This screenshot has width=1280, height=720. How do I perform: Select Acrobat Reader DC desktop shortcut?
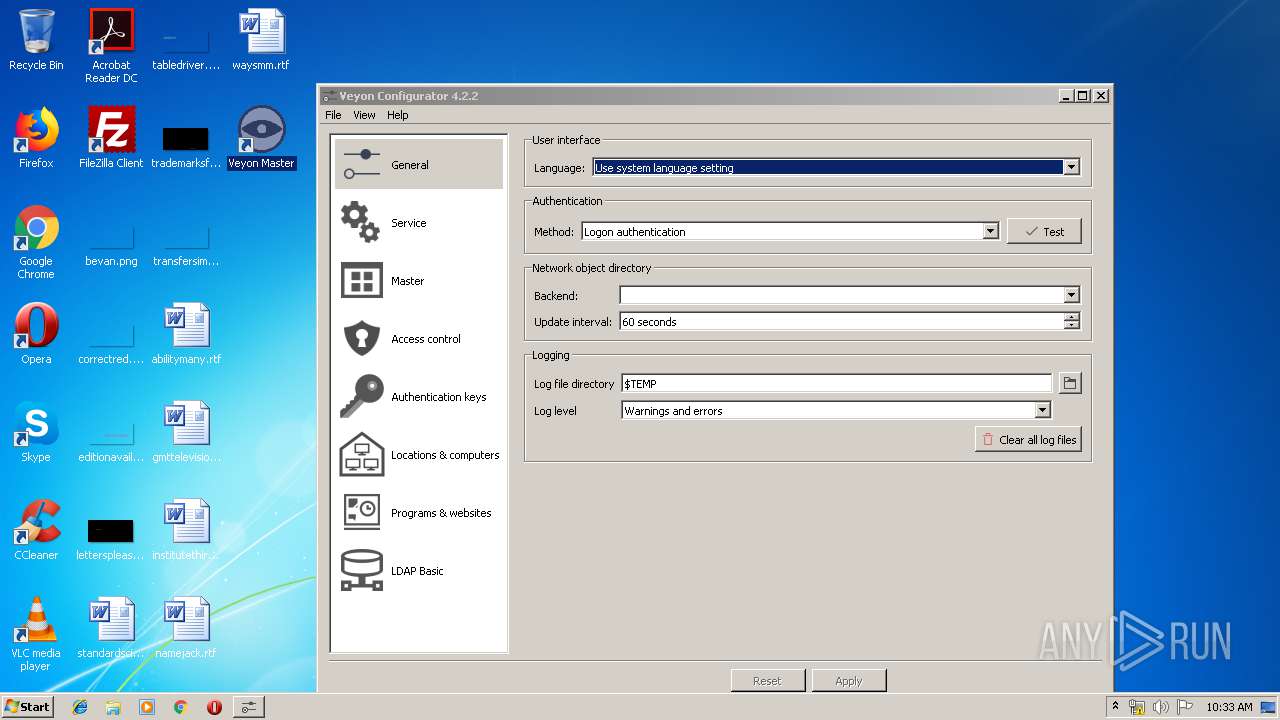click(111, 46)
